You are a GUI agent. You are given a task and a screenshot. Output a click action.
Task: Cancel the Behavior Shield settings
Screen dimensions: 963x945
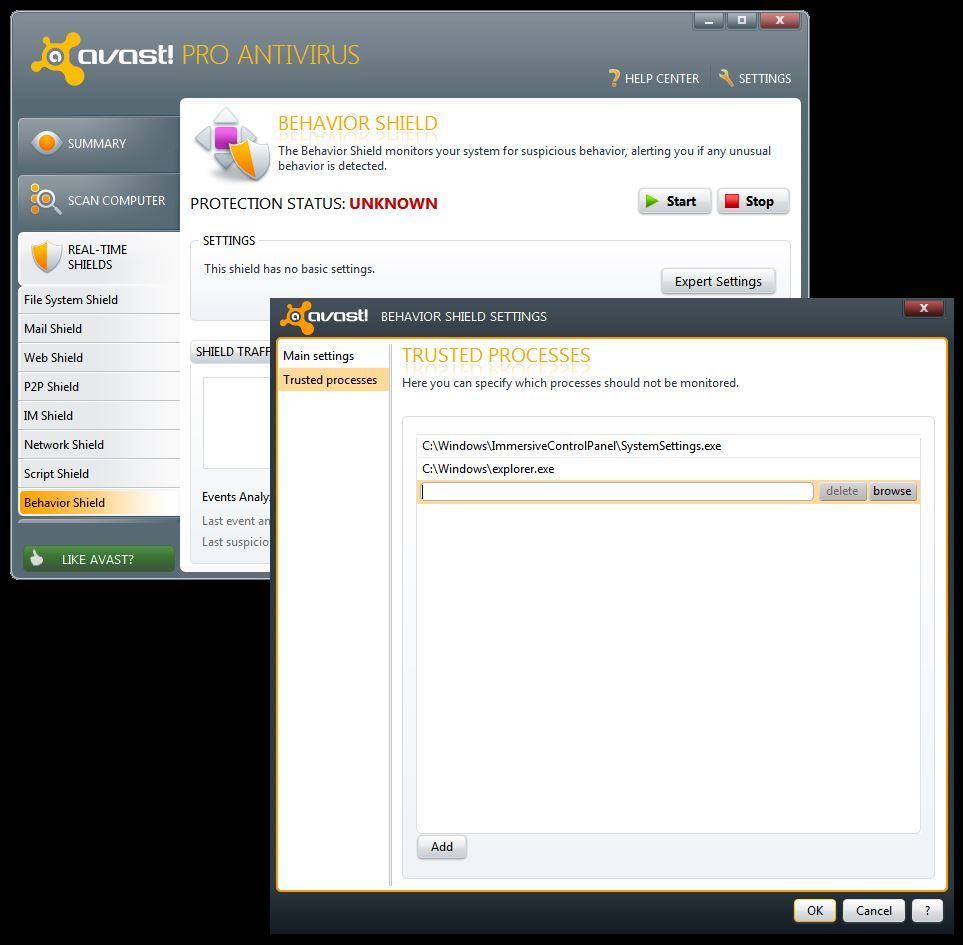873,911
